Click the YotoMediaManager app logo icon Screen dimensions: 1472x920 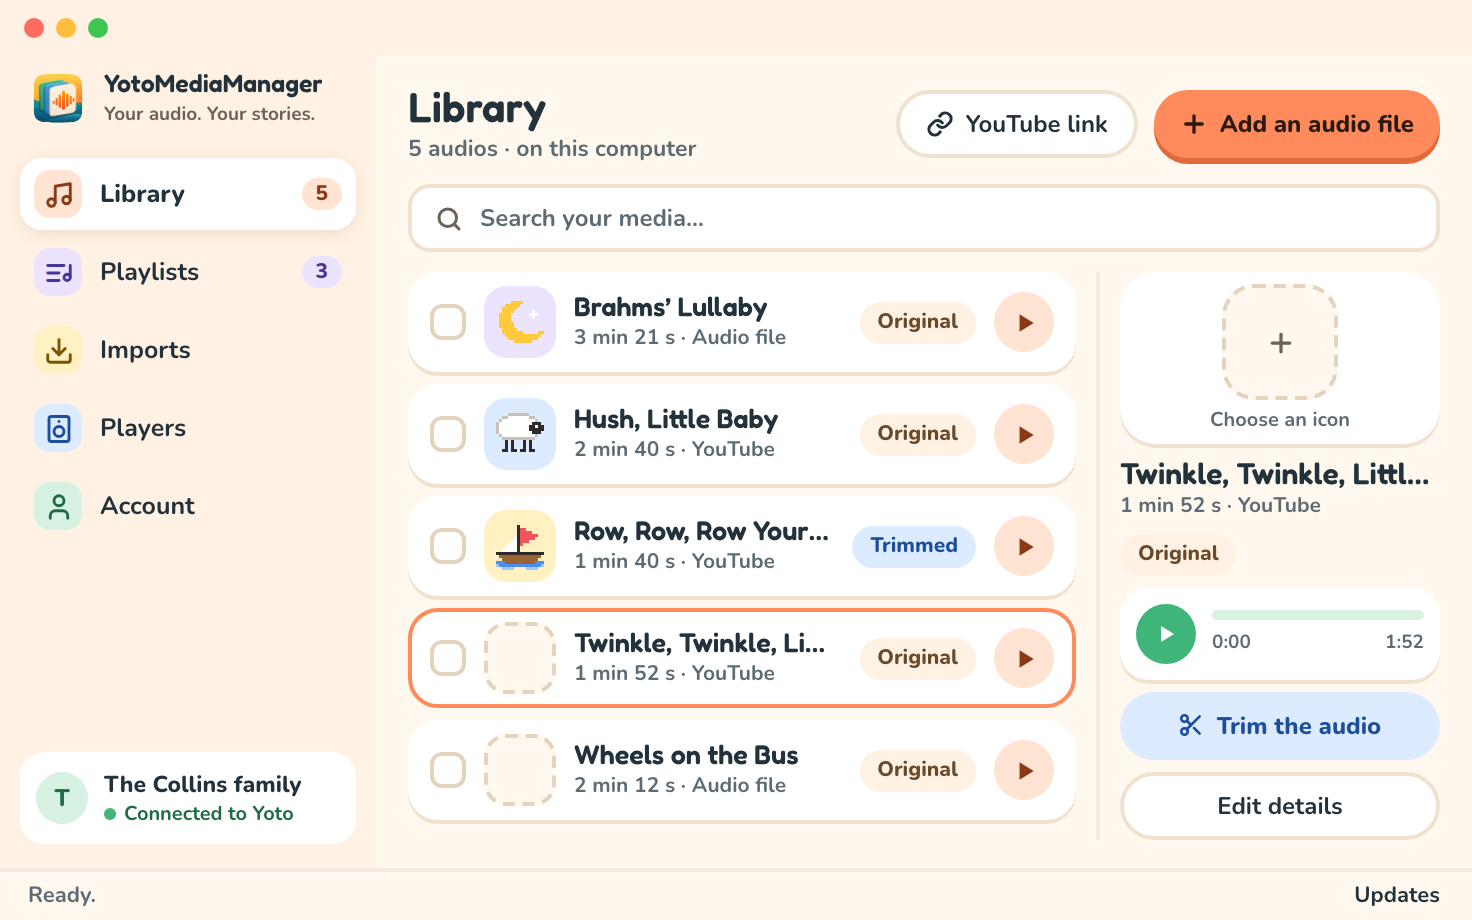pyautogui.click(x=58, y=98)
